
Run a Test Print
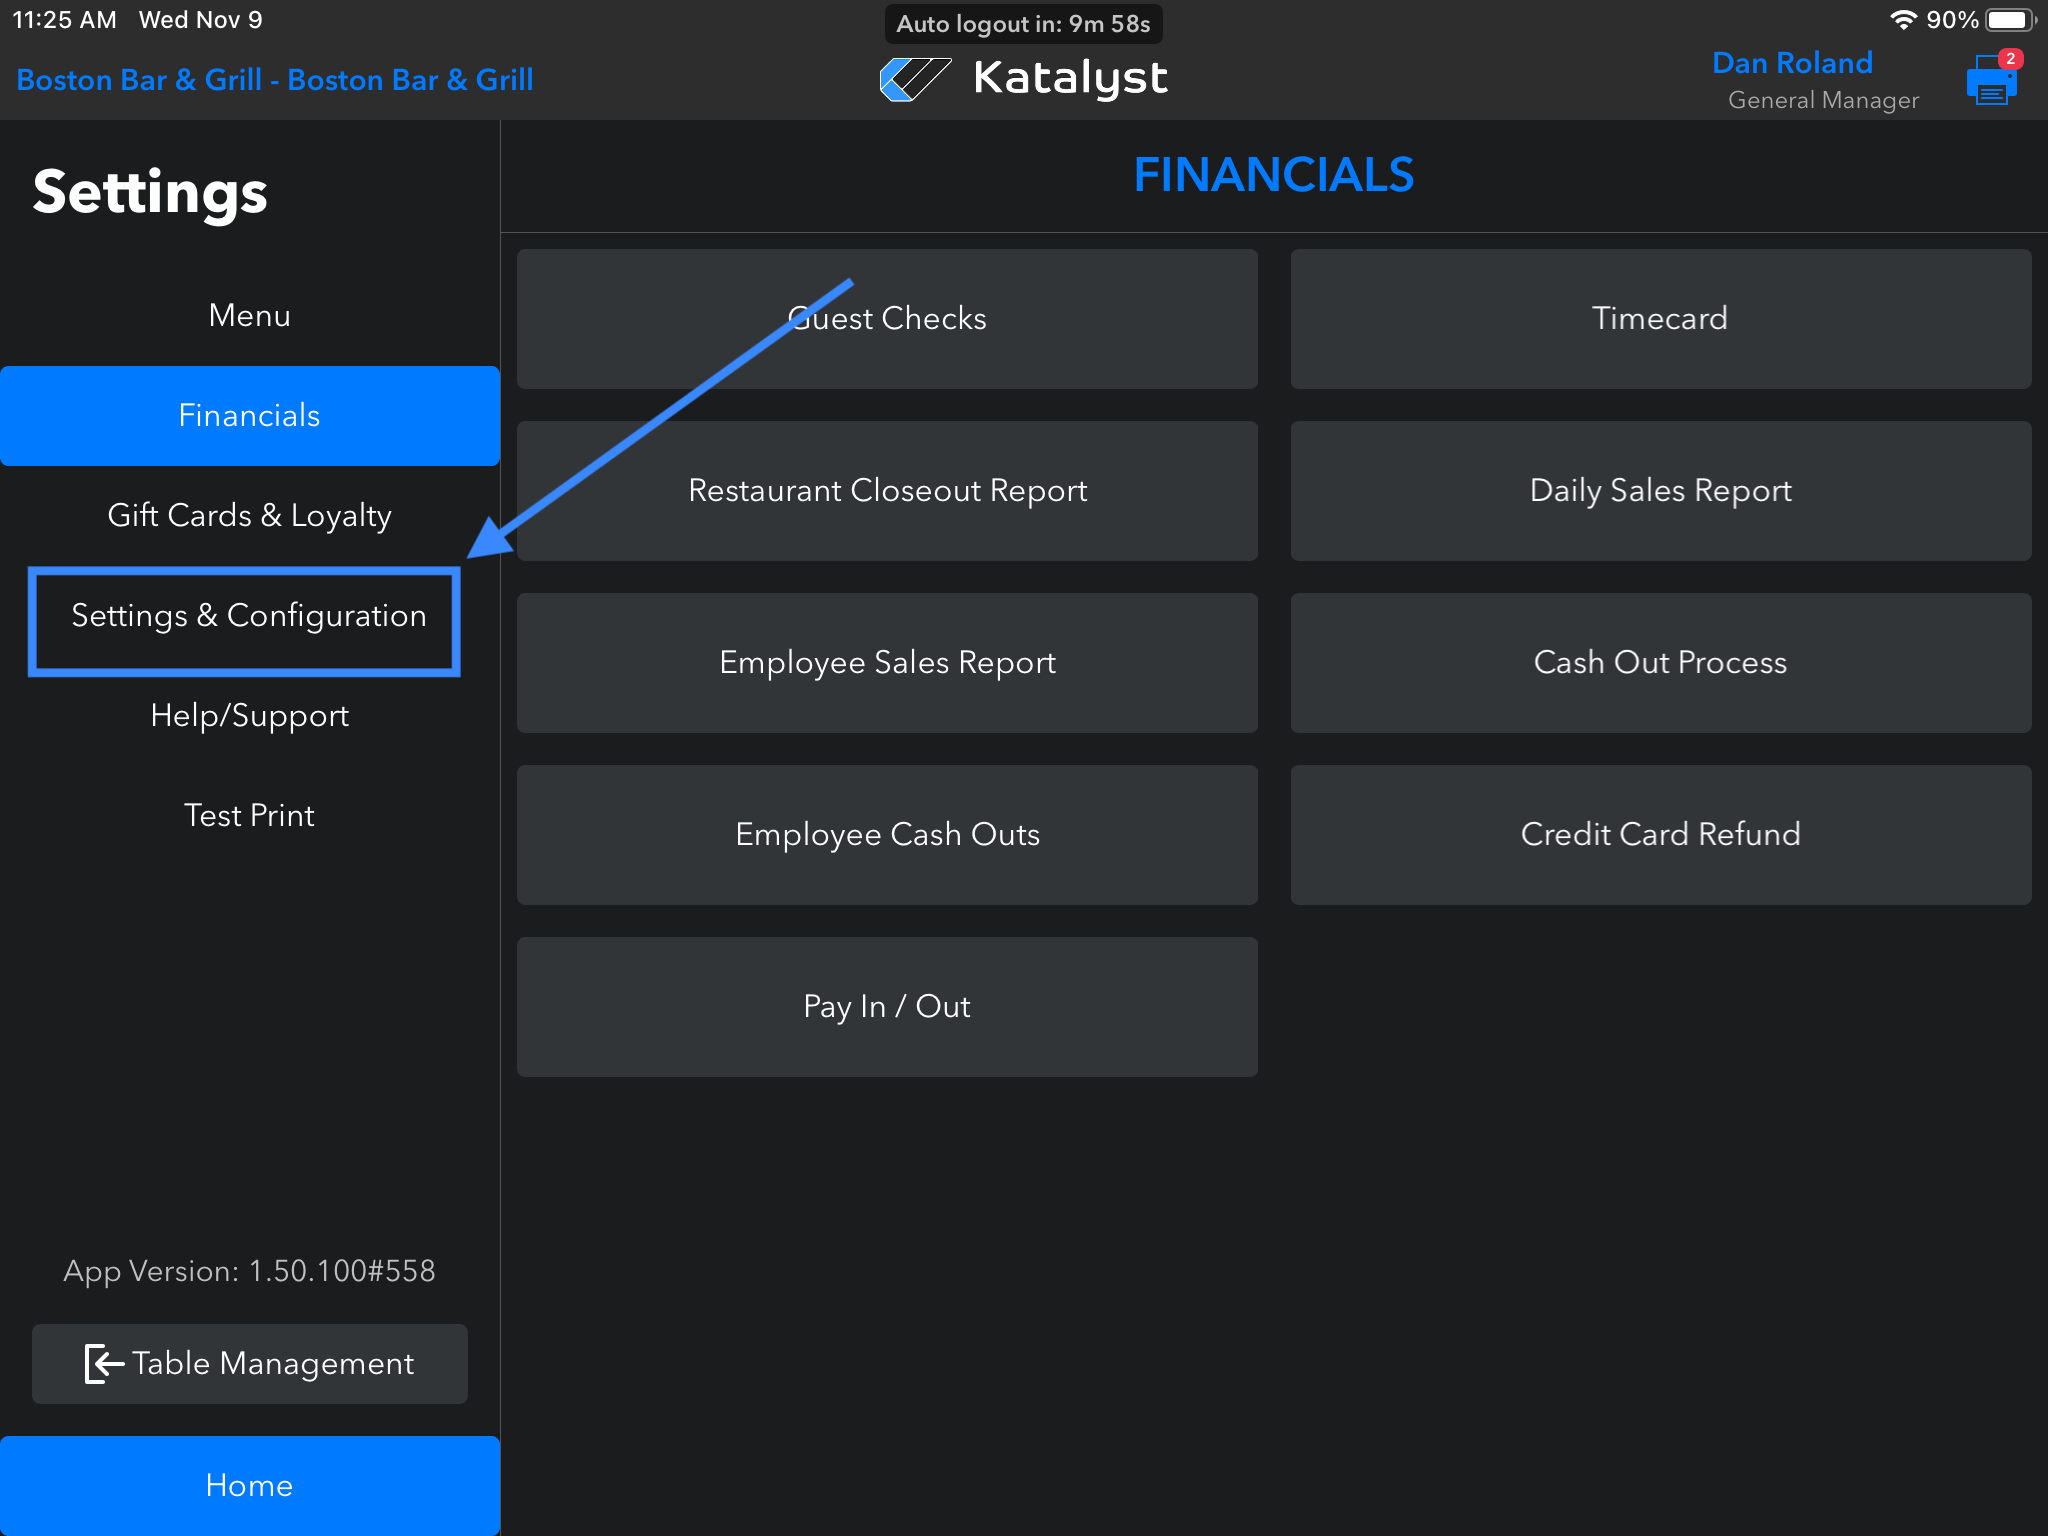point(249,816)
